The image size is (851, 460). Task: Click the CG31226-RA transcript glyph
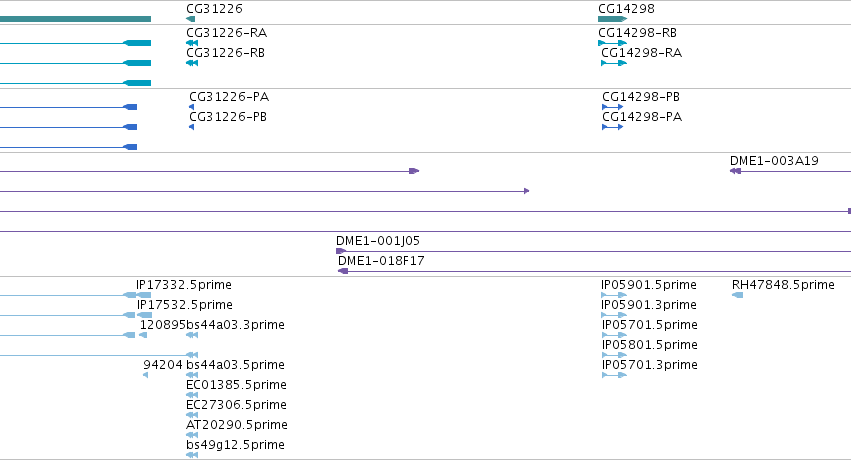coord(192,43)
